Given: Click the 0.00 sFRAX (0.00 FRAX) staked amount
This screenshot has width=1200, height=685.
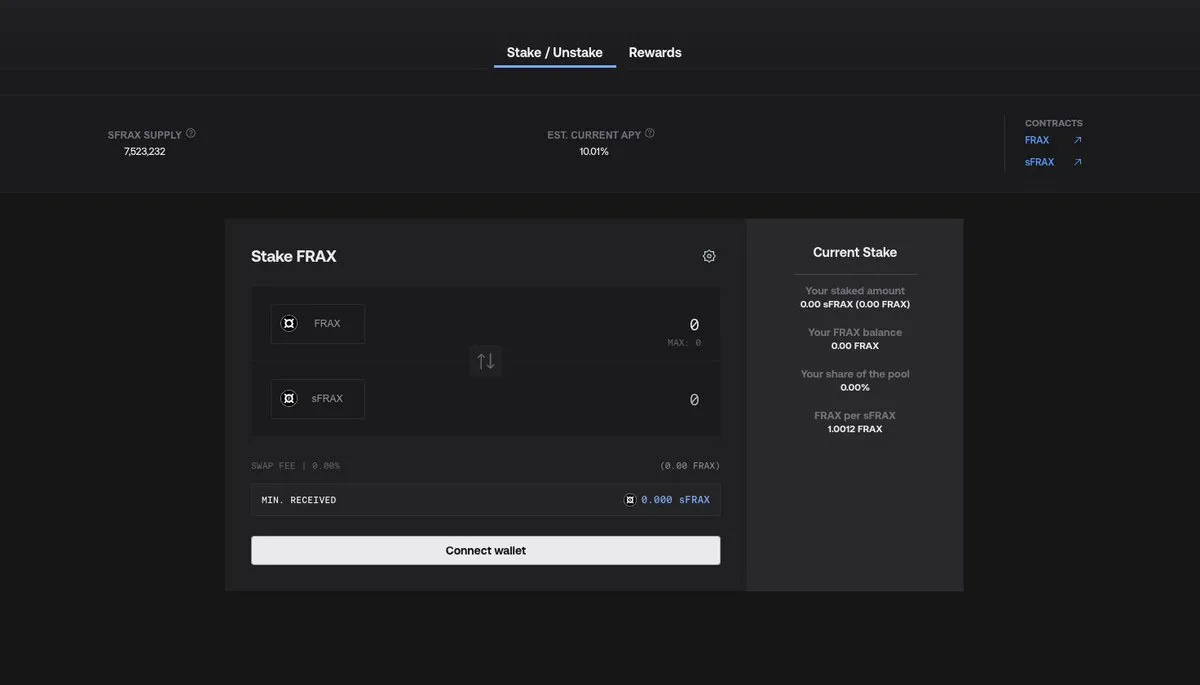Looking at the screenshot, I should (855, 304).
